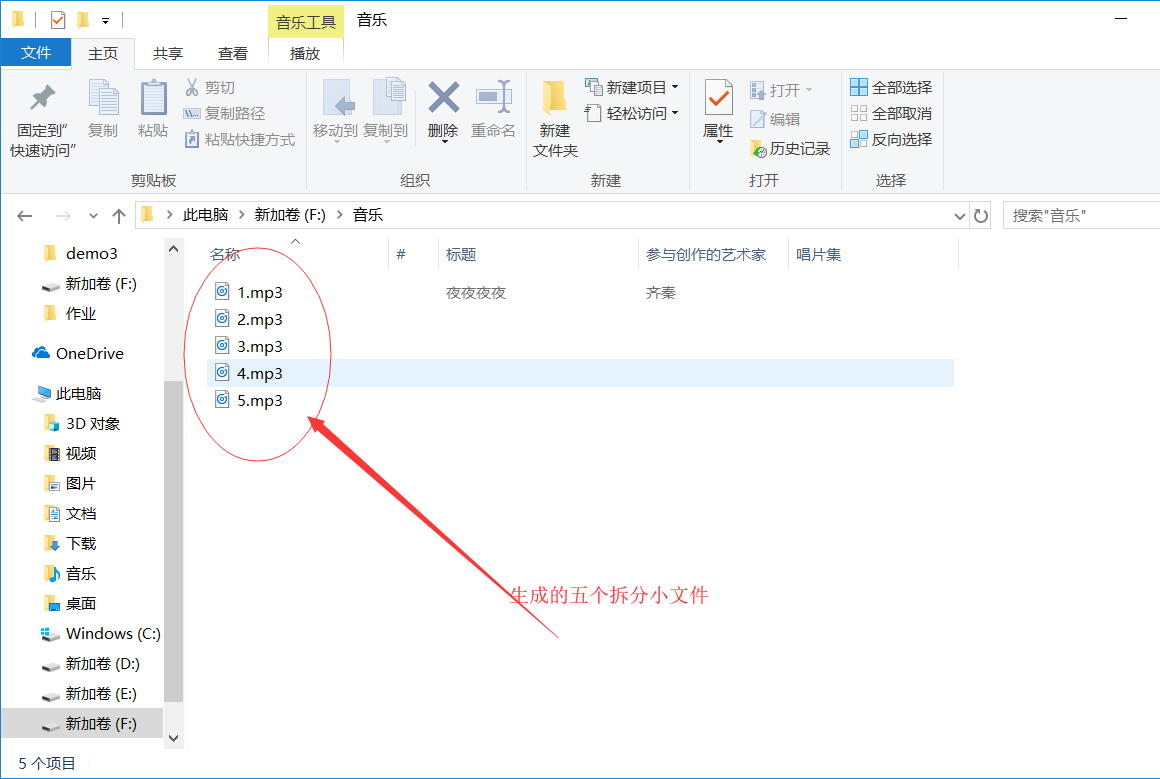Open the Open (打开) dropdown arrow
1160x779 pixels.
pos(809,90)
